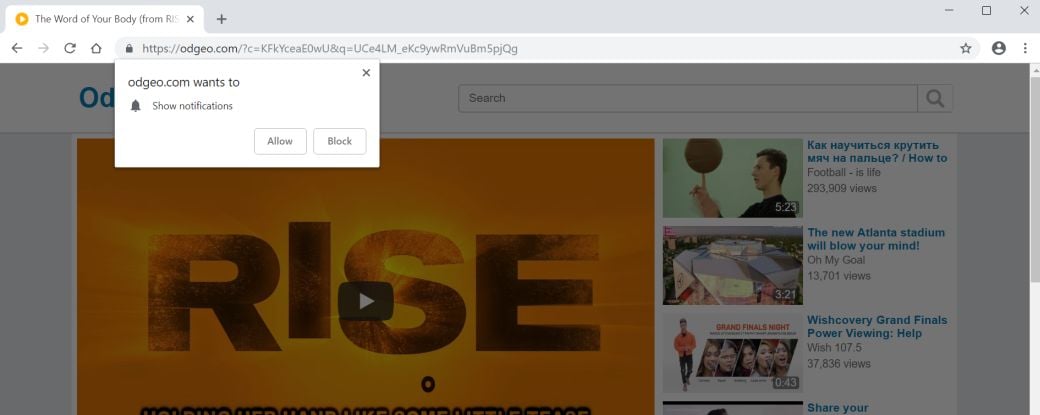The height and width of the screenshot is (415, 1040).
Task: Click '13,701 views' text
Action: 838,276
